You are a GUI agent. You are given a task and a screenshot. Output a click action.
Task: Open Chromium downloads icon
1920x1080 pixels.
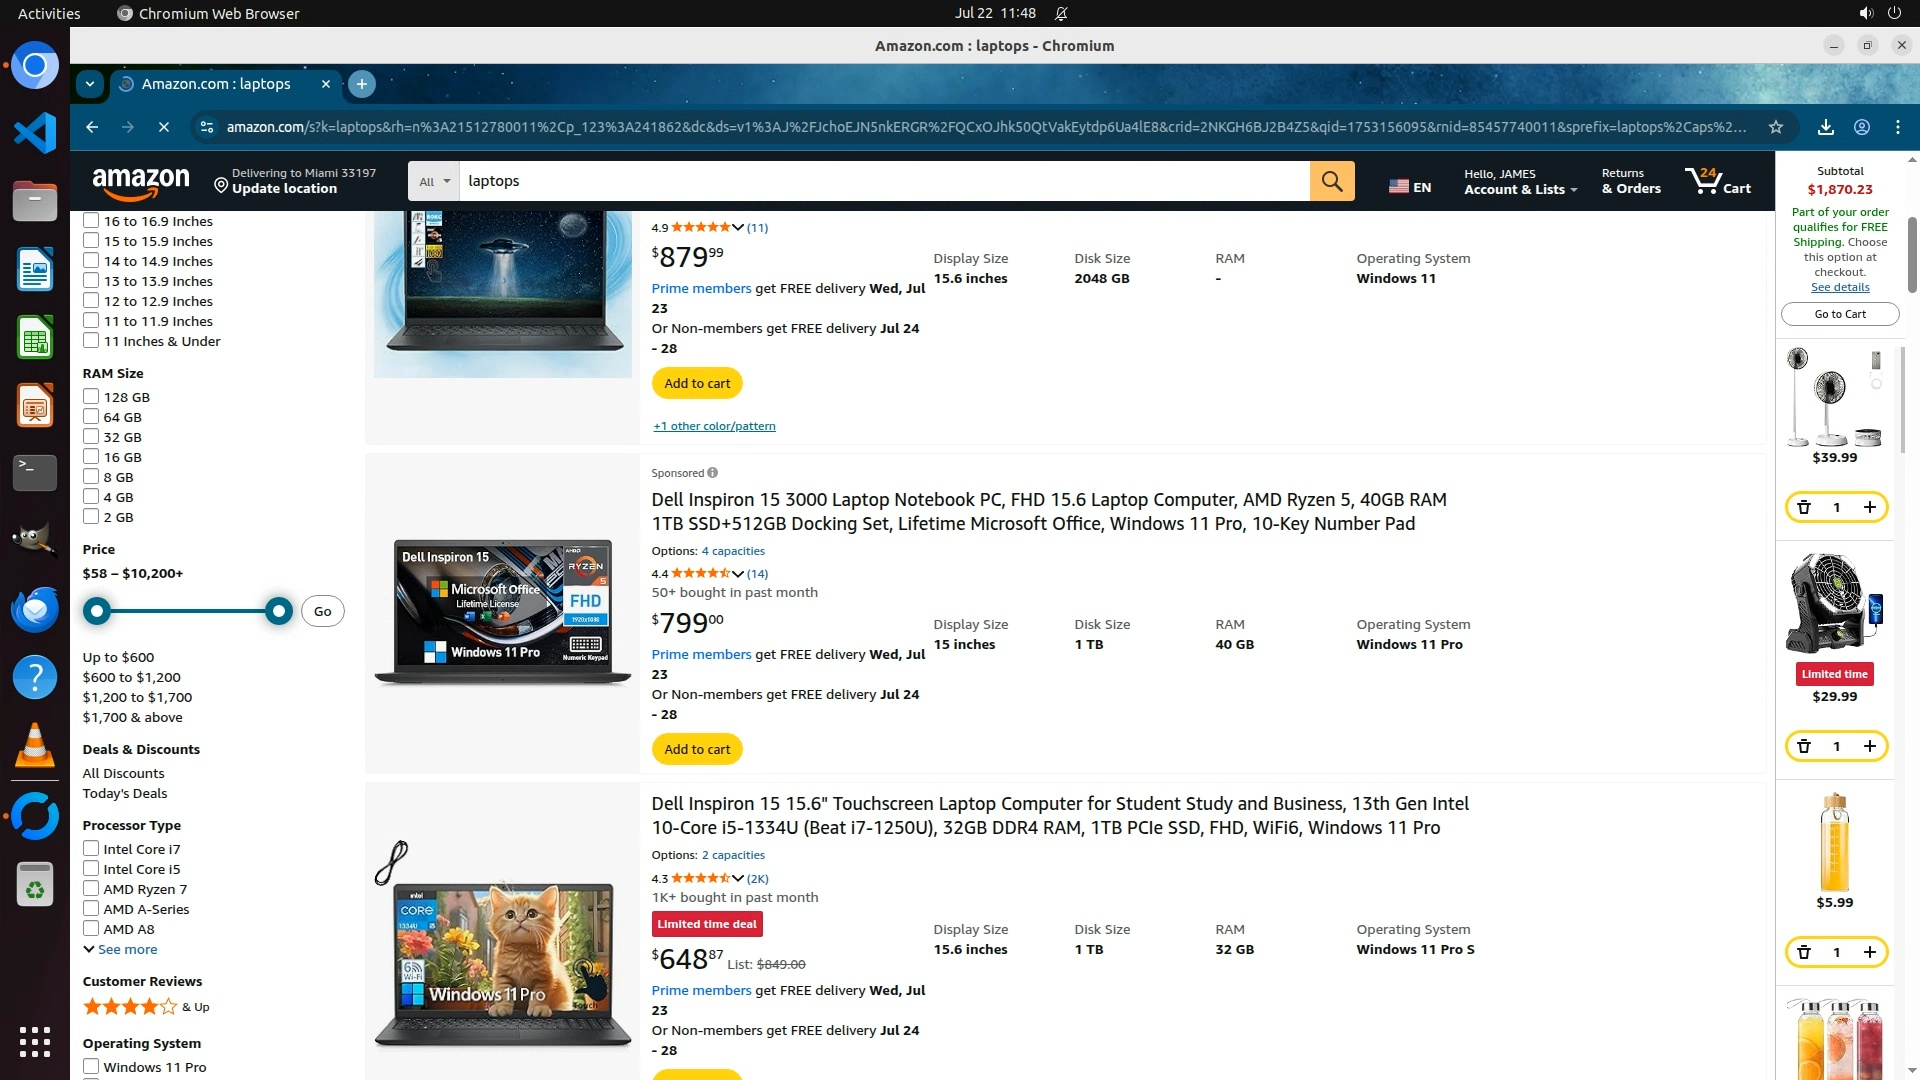coord(1825,127)
